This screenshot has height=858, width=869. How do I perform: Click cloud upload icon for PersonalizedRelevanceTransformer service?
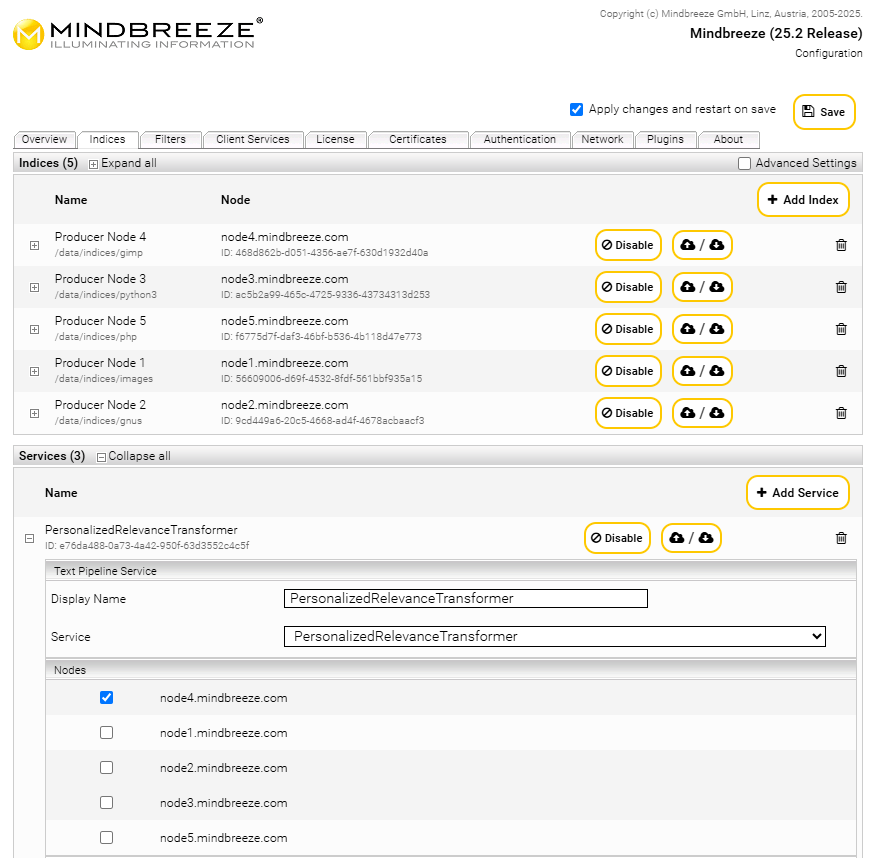coord(677,538)
